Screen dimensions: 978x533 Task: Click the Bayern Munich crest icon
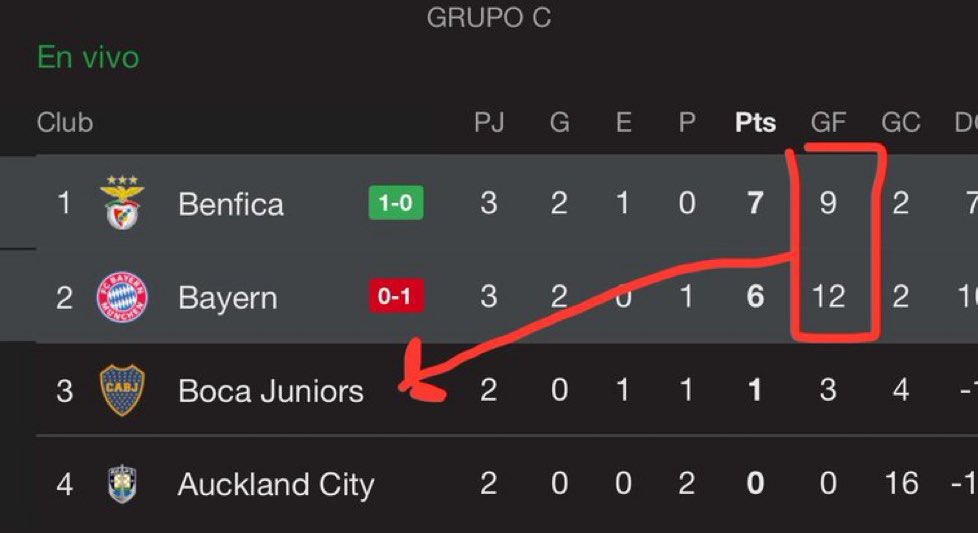pyautogui.click(x=122, y=297)
